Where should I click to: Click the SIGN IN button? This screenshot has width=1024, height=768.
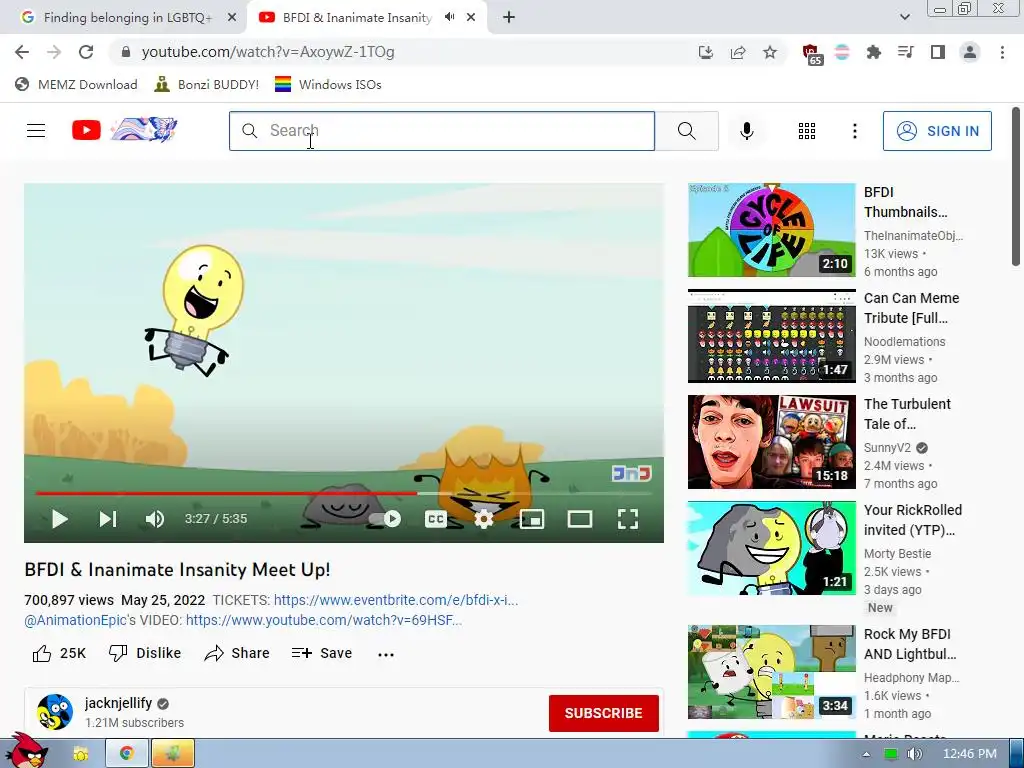point(937,131)
